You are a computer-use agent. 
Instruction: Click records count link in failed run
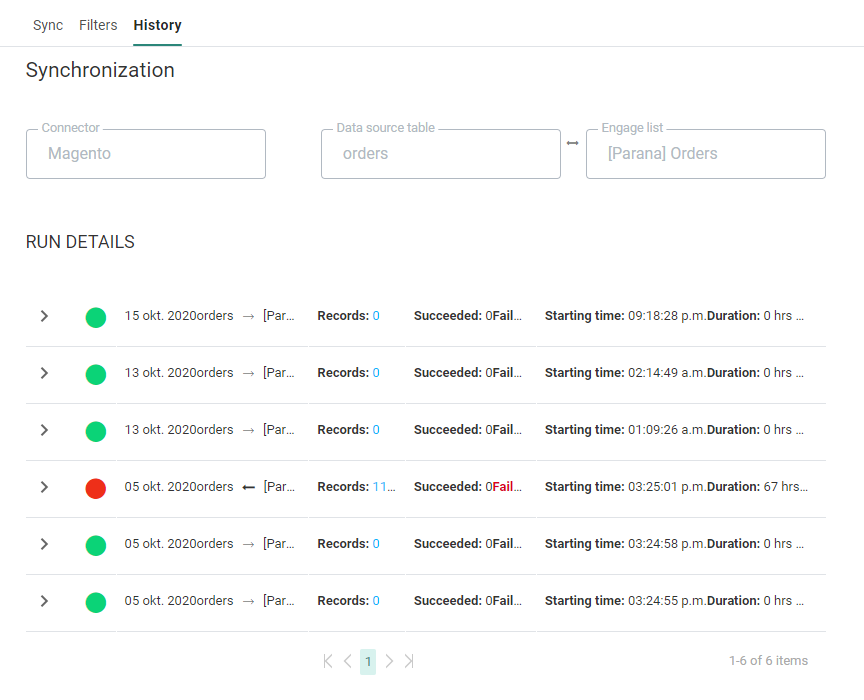click(x=384, y=487)
